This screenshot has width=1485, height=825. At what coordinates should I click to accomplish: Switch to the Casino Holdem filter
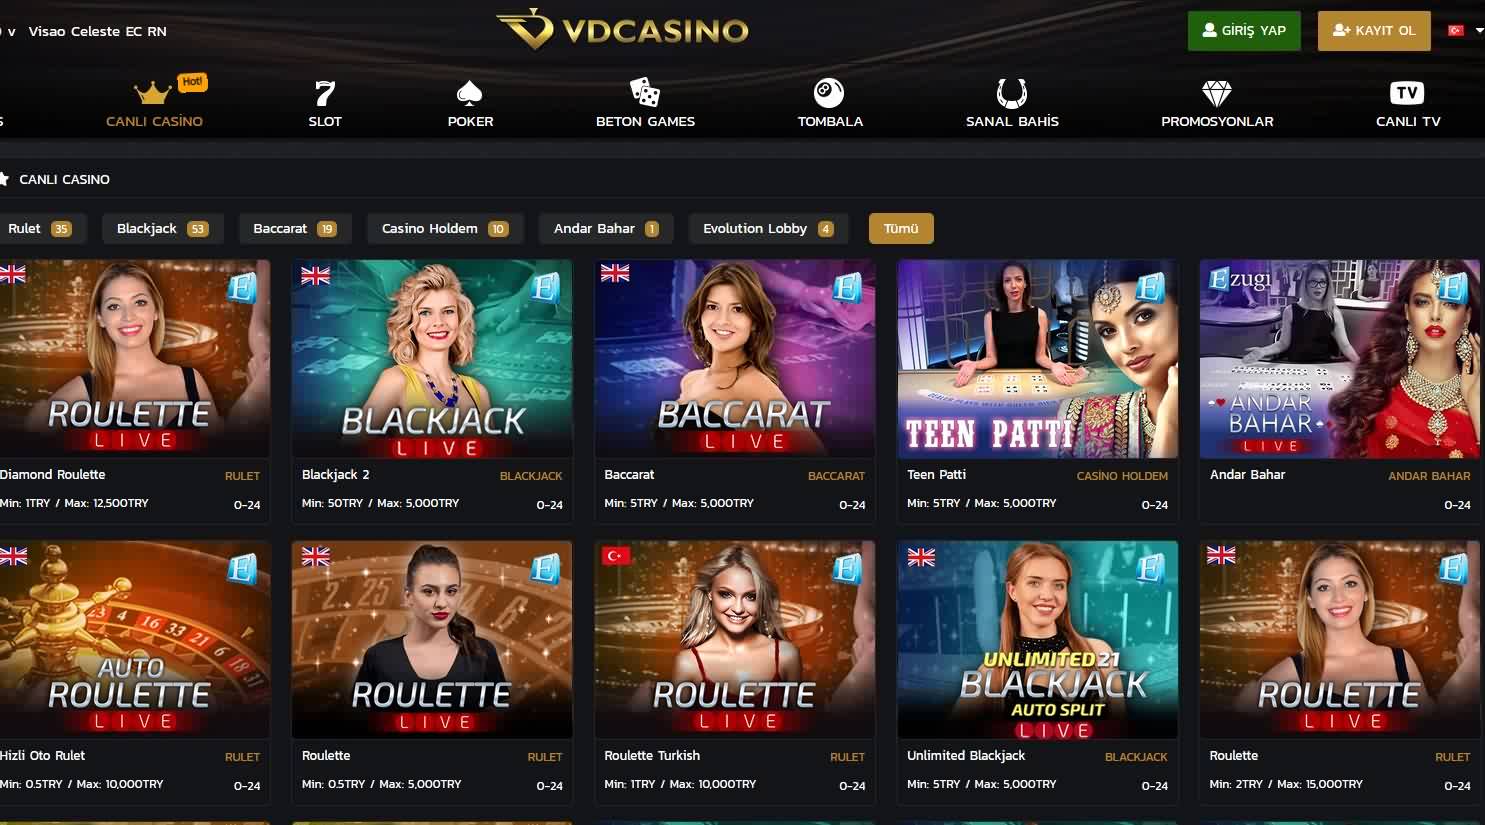(445, 228)
